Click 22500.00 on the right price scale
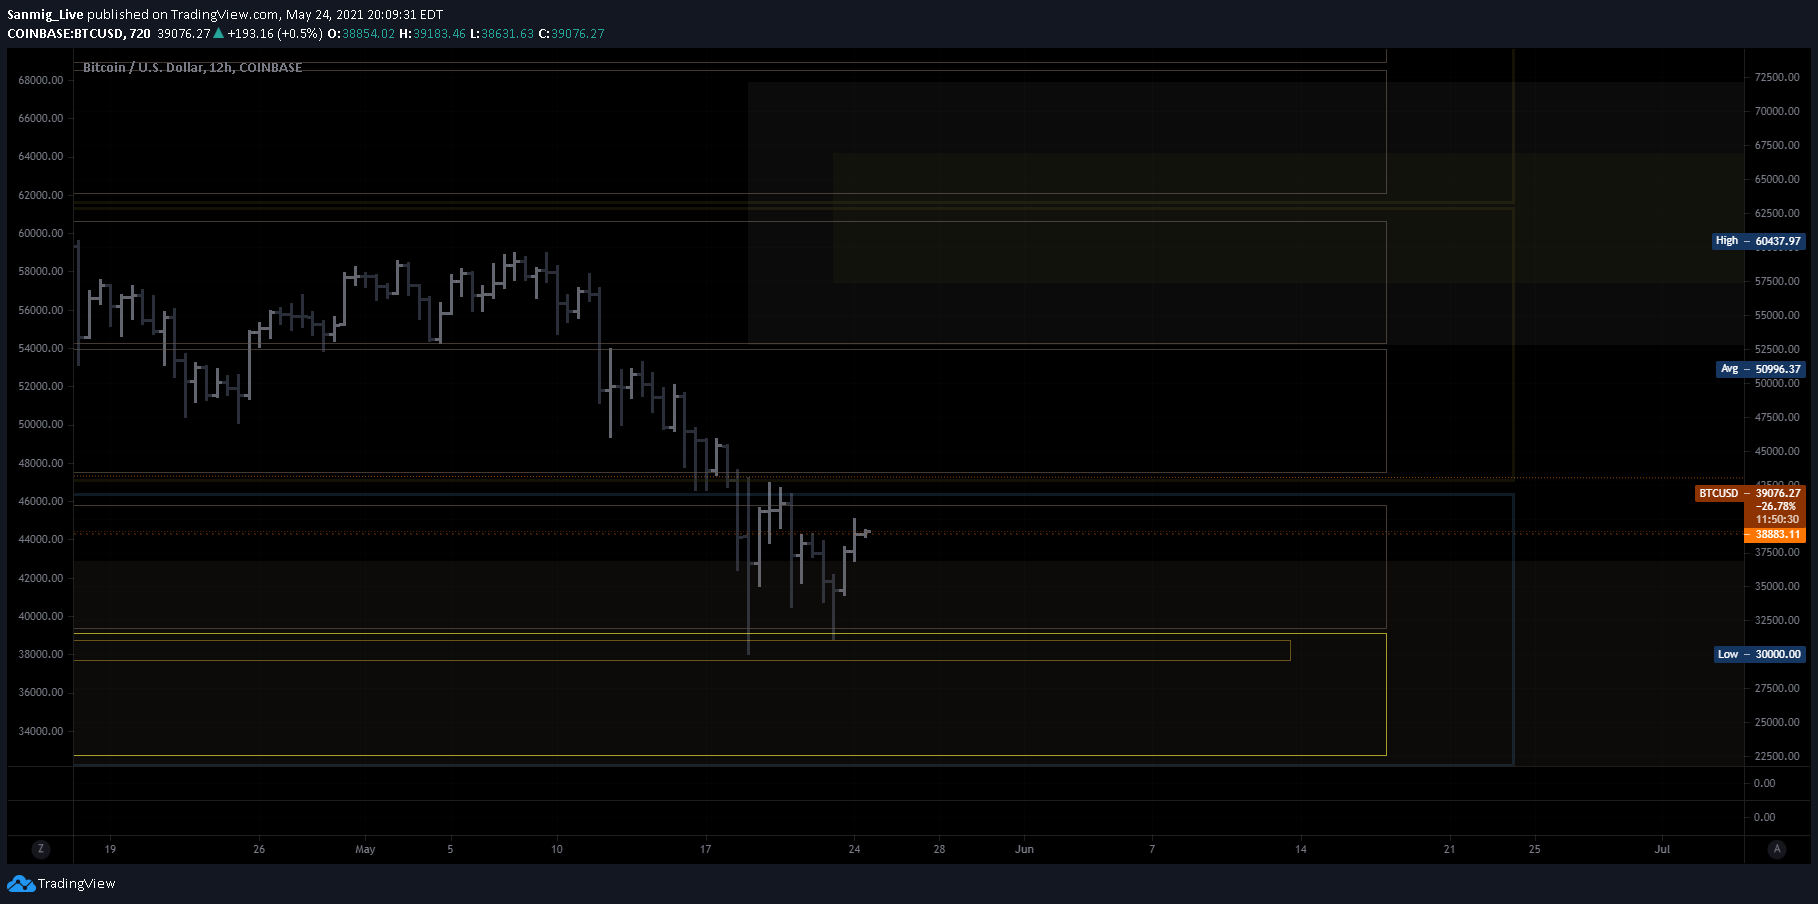Image resolution: width=1818 pixels, height=904 pixels. (x=1777, y=756)
